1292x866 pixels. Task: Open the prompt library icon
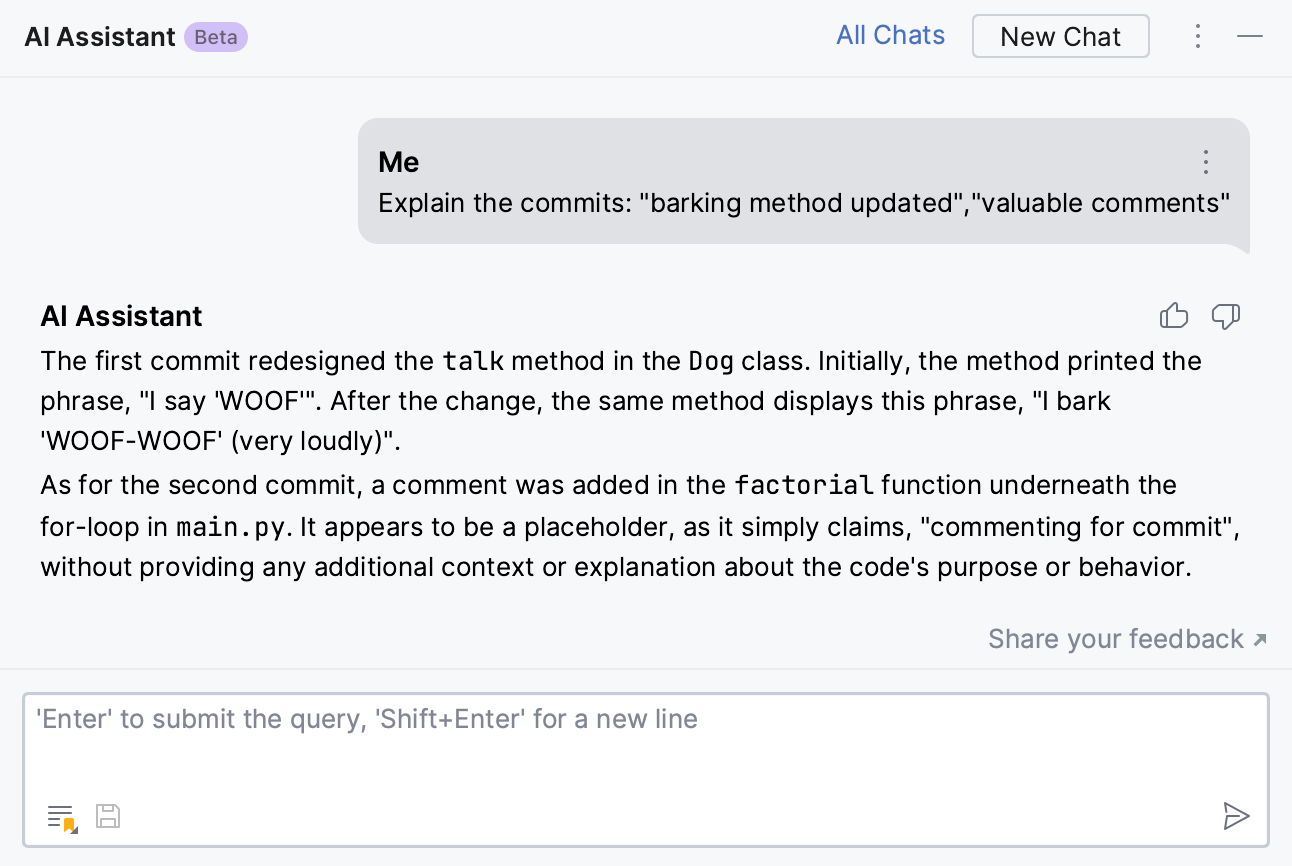[x=59, y=816]
